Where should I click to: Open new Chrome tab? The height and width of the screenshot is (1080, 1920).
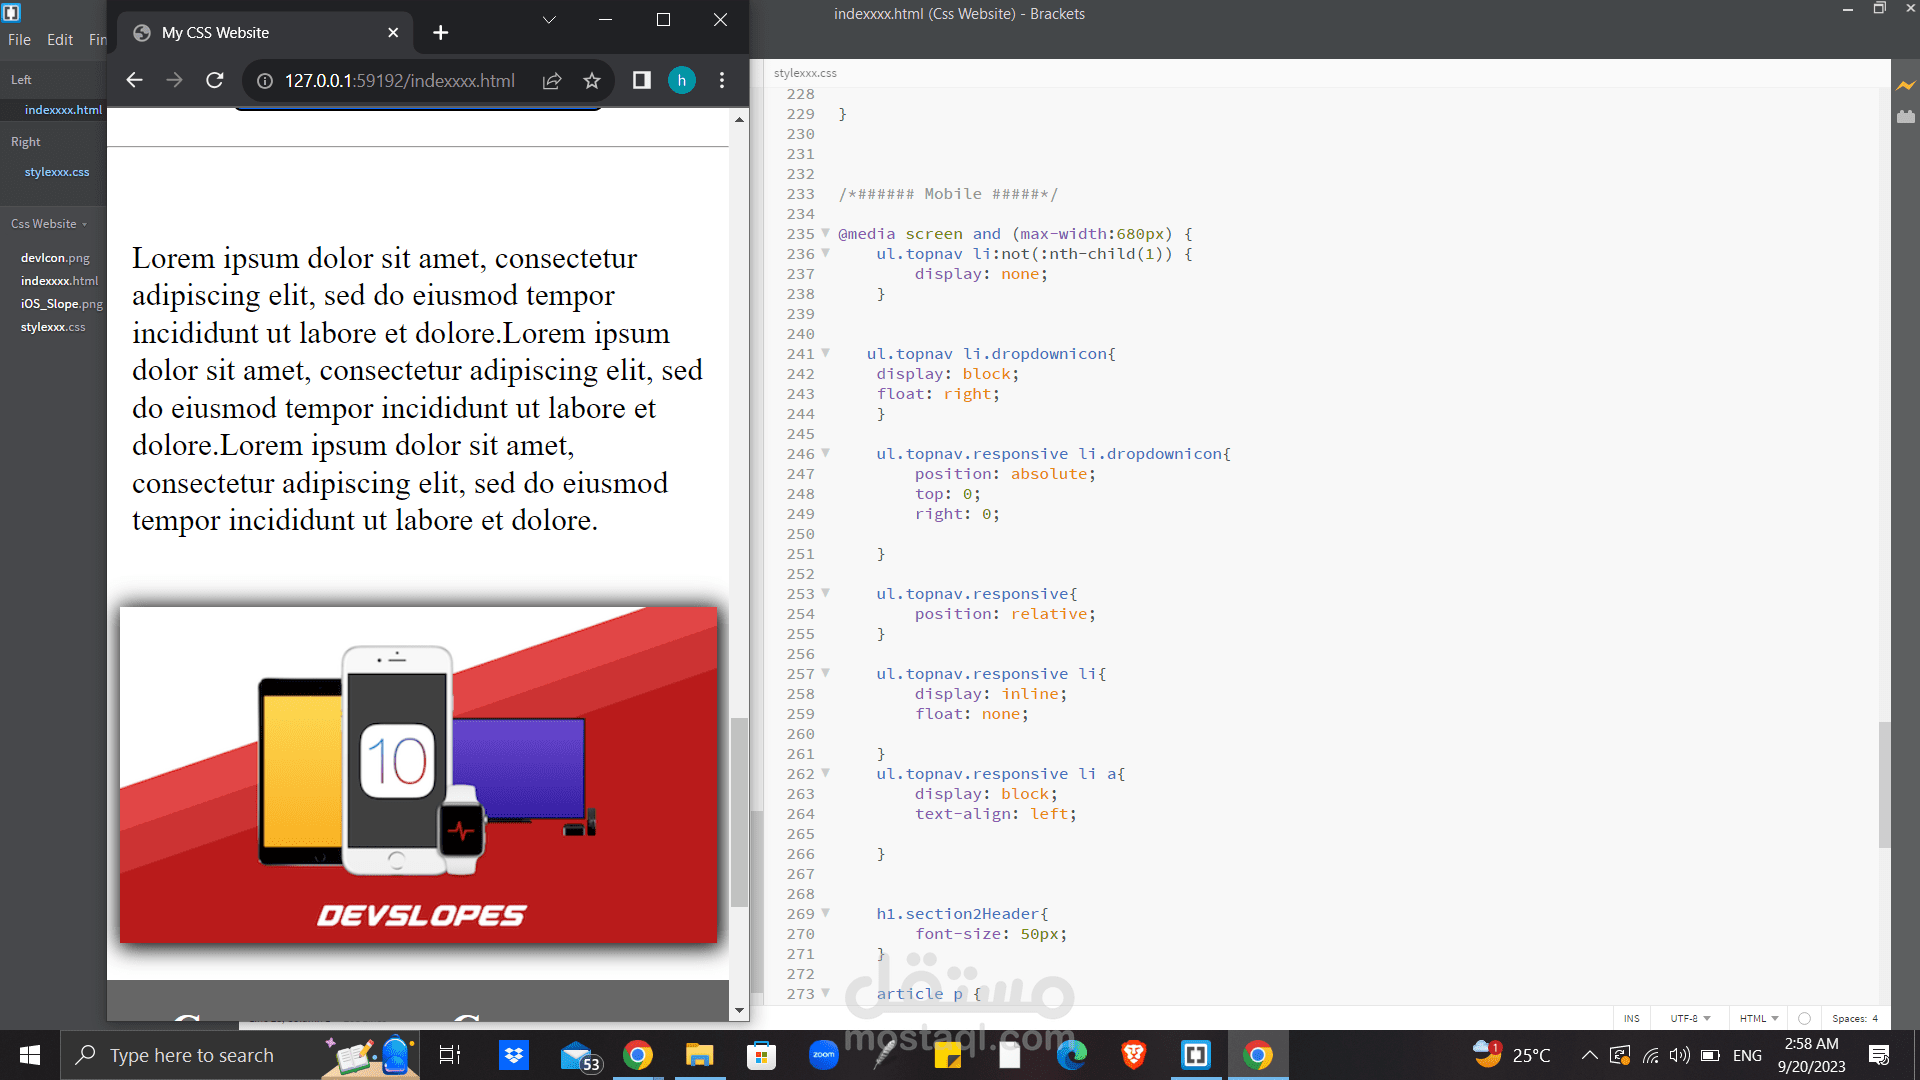(x=441, y=33)
